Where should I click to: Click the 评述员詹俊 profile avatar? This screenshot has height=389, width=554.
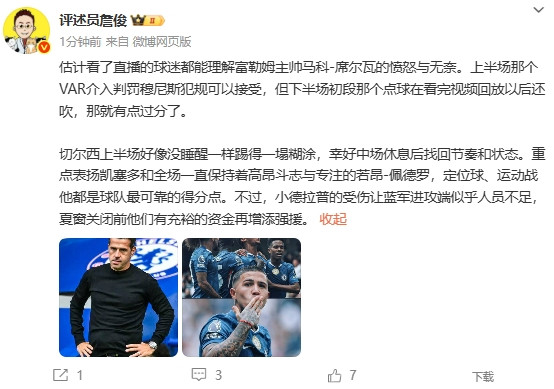pyautogui.click(x=26, y=30)
